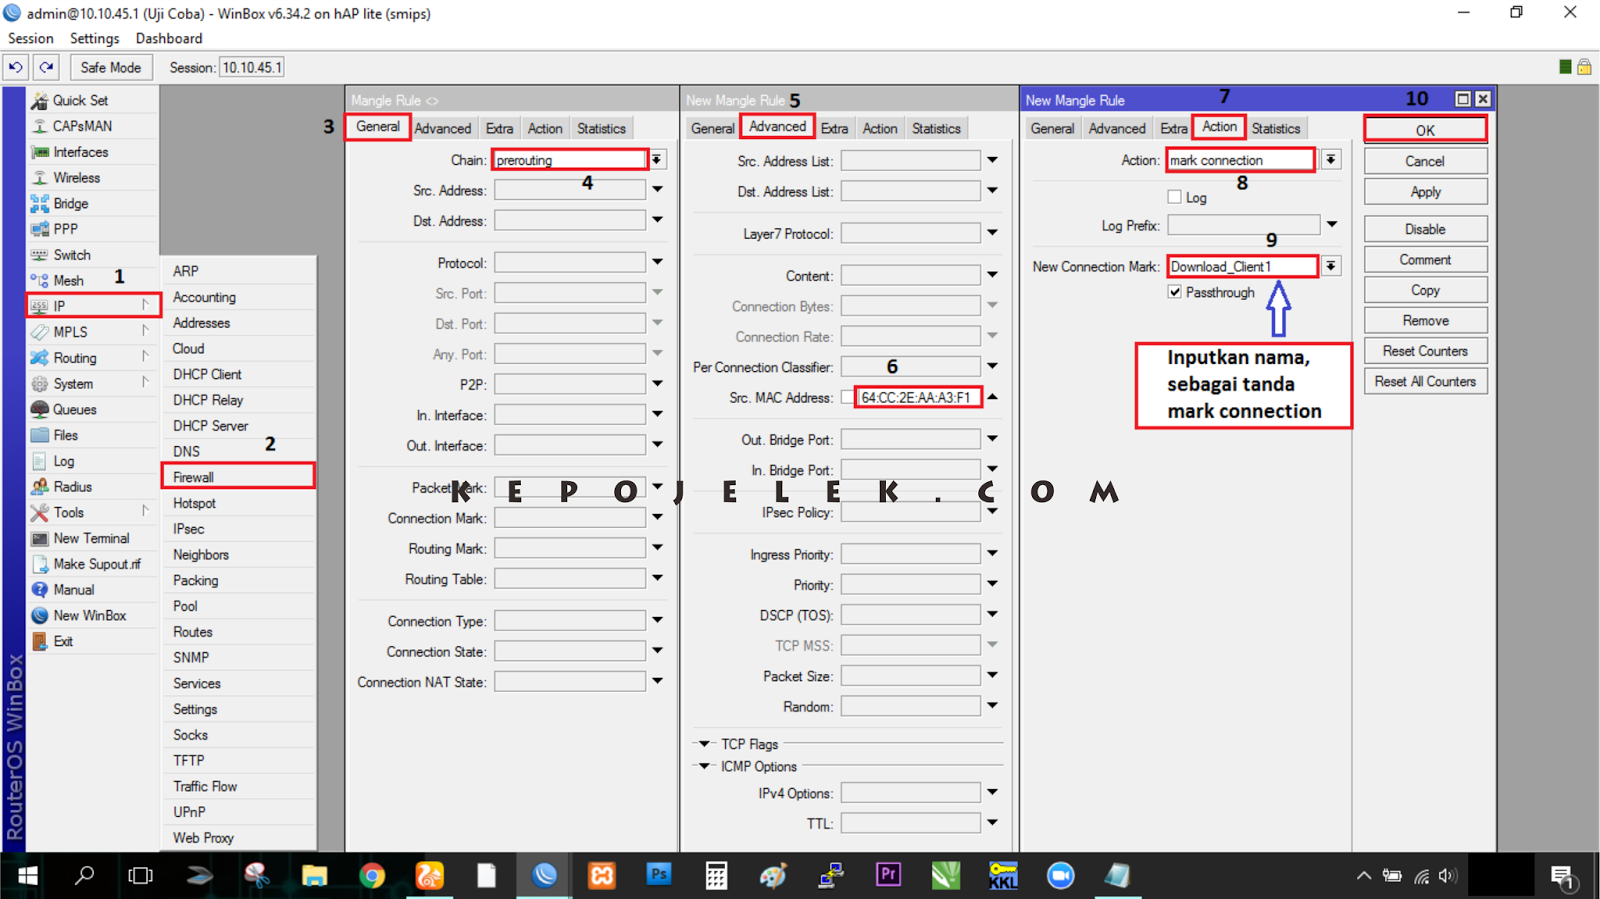Open the Action dropdown list
The image size is (1600, 899).
(x=1330, y=160)
